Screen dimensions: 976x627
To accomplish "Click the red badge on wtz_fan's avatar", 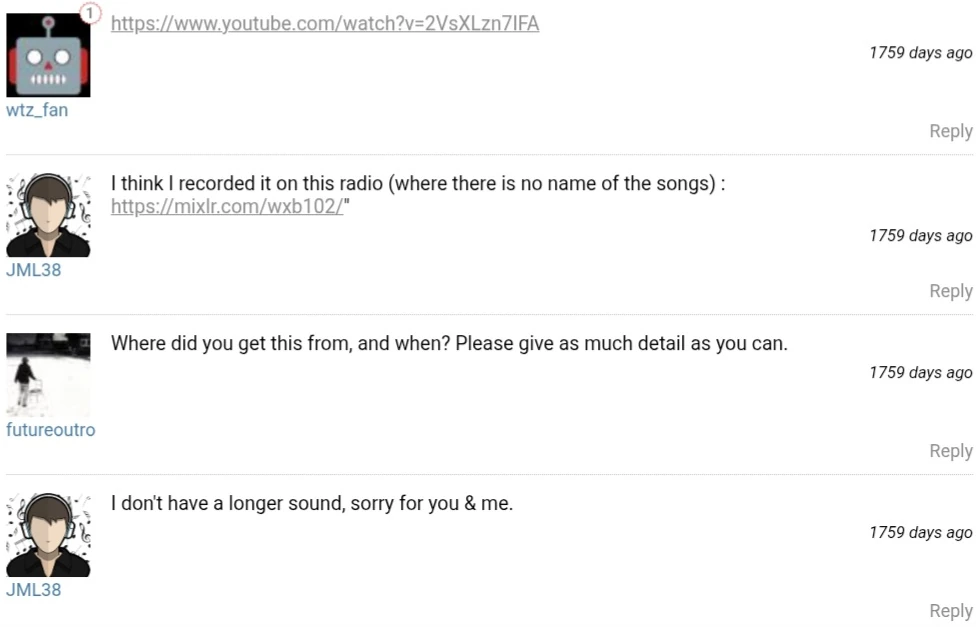I will [90, 14].
